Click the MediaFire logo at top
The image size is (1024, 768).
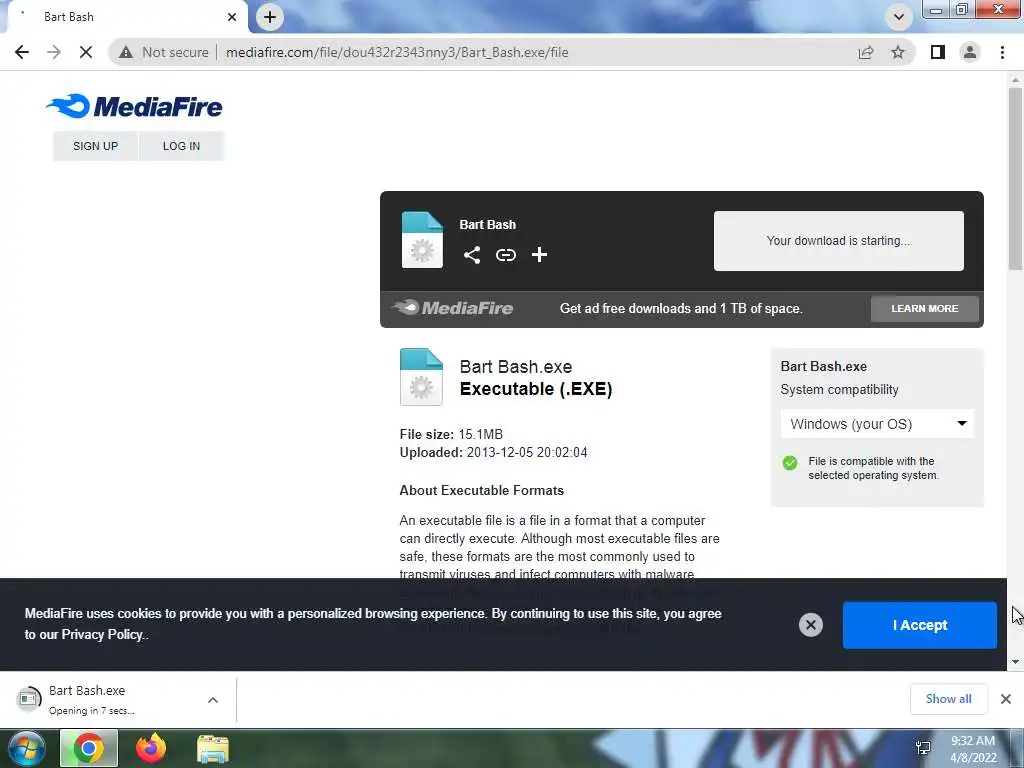tap(135, 106)
